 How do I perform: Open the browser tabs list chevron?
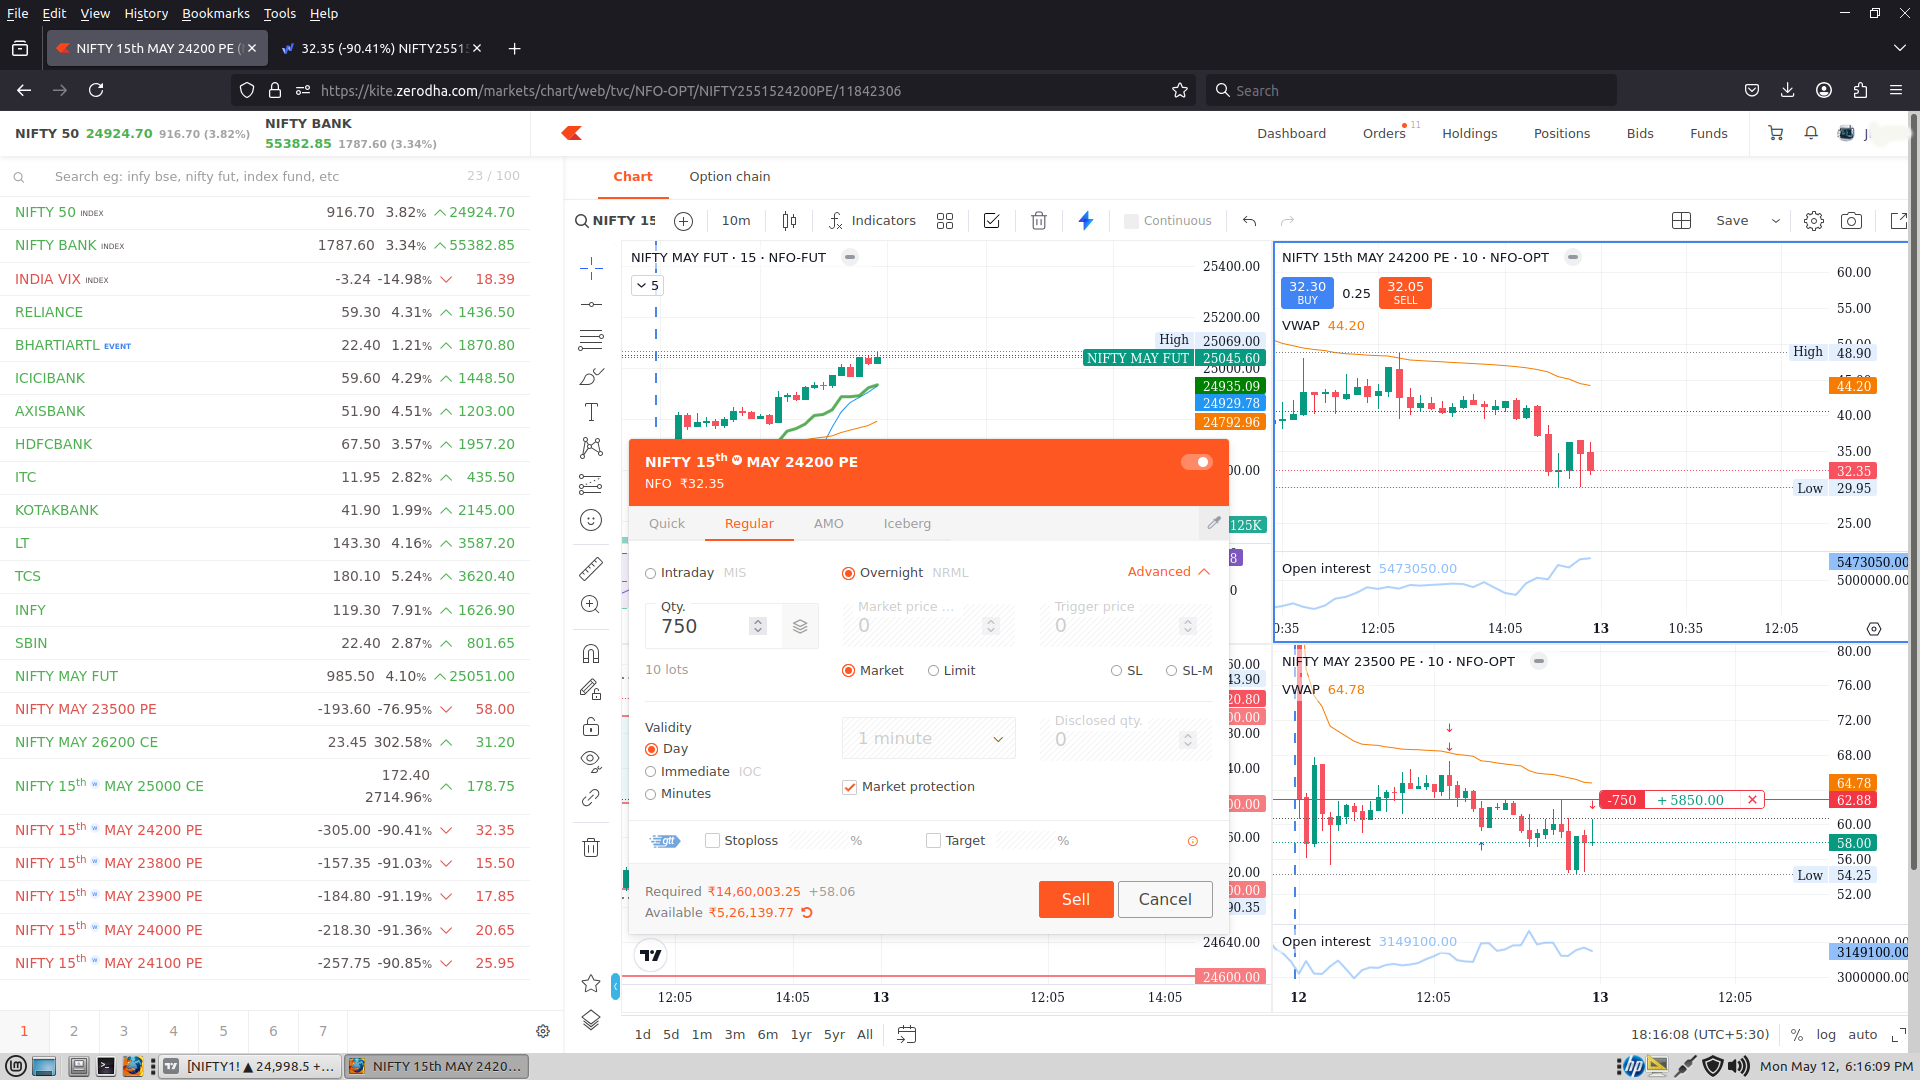(x=1899, y=48)
